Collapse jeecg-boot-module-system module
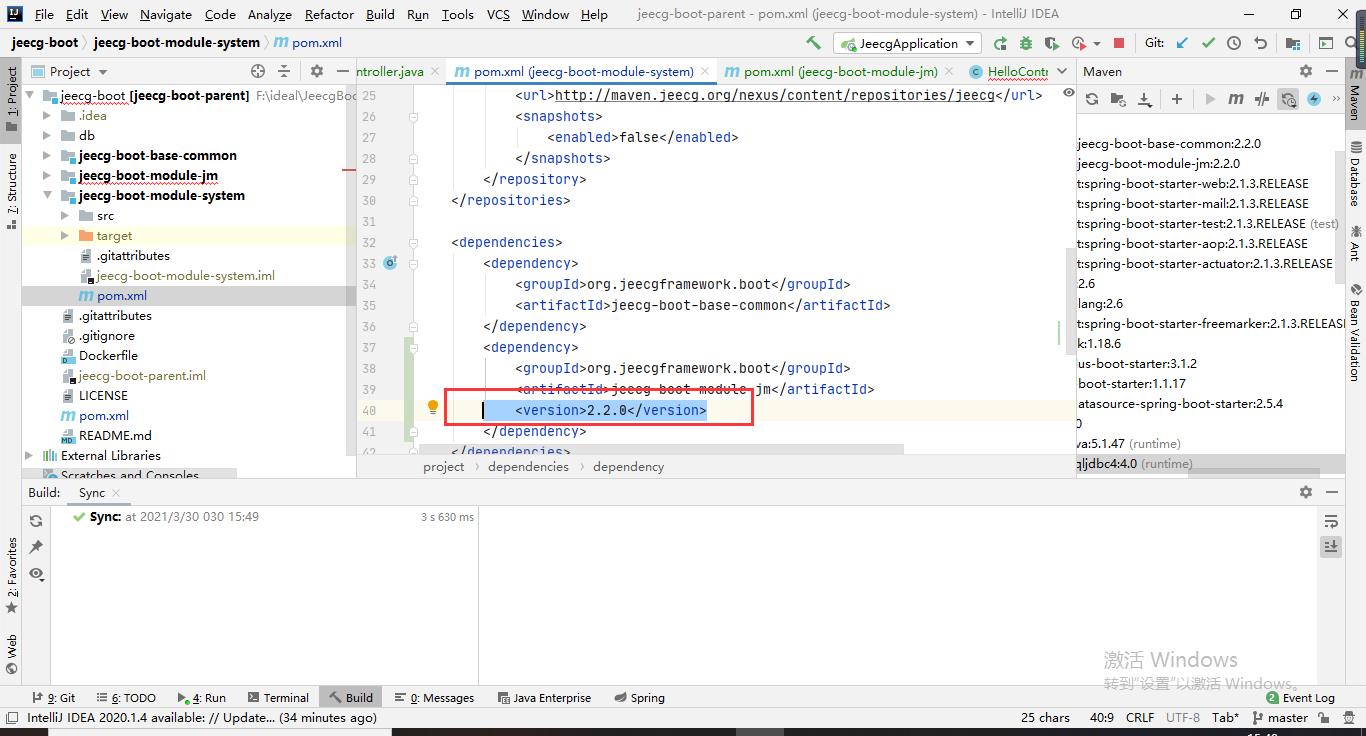The height and width of the screenshot is (736, 1366). point(47,196)
